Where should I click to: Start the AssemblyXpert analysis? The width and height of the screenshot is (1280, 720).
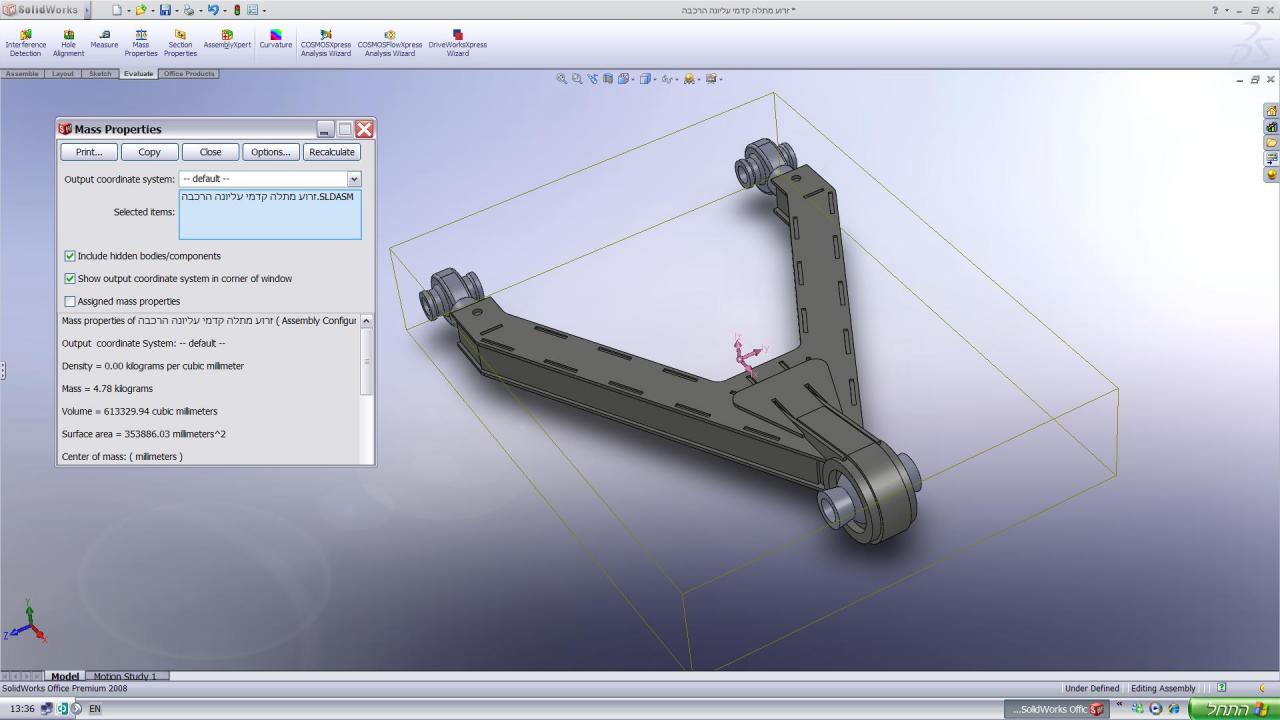click(227, 40)
